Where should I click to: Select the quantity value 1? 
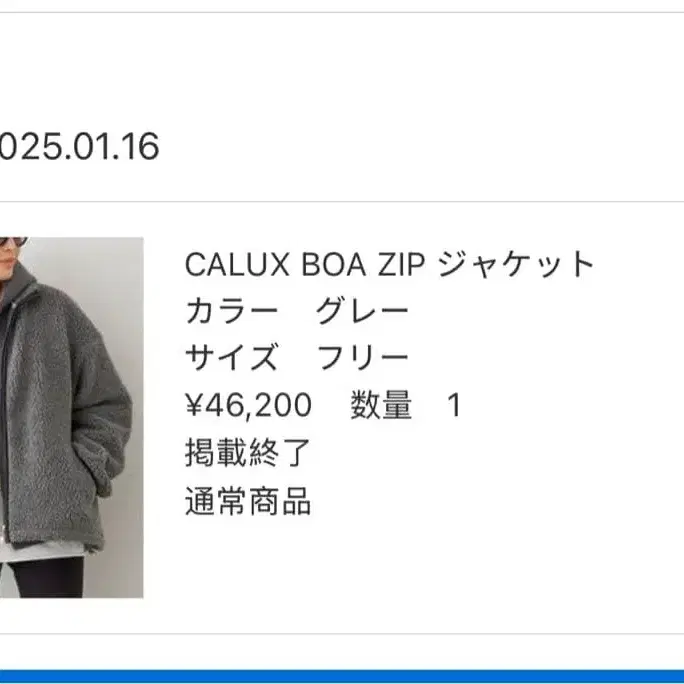(454, 405)
